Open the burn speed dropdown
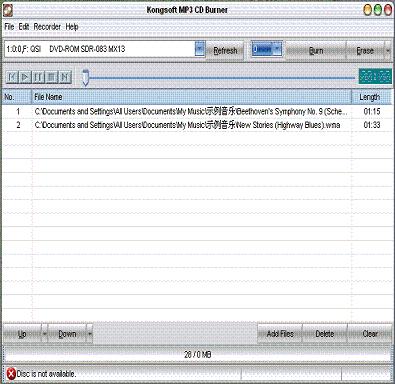Image resolution: width=395 pixels, height=384 pixels. point(277,50)
